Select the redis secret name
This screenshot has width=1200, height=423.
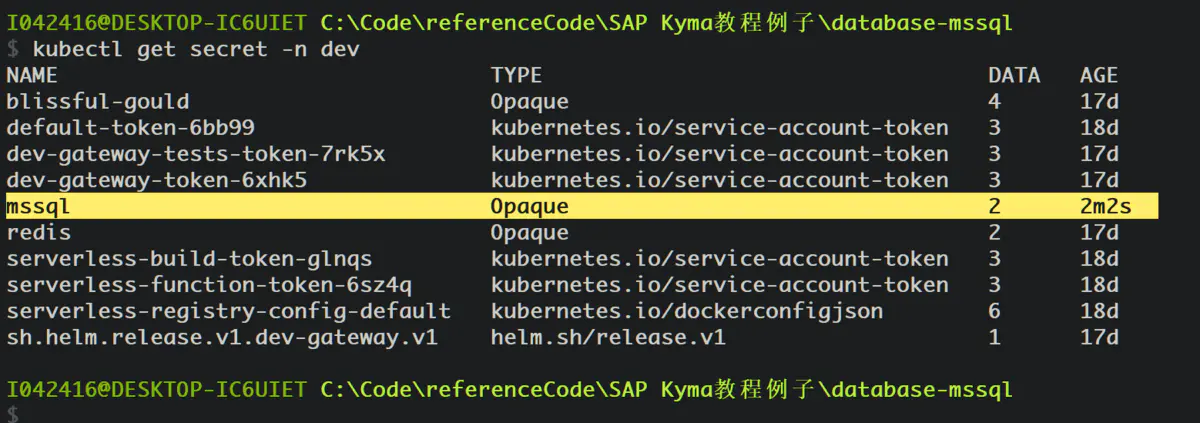tap(38, 232)
